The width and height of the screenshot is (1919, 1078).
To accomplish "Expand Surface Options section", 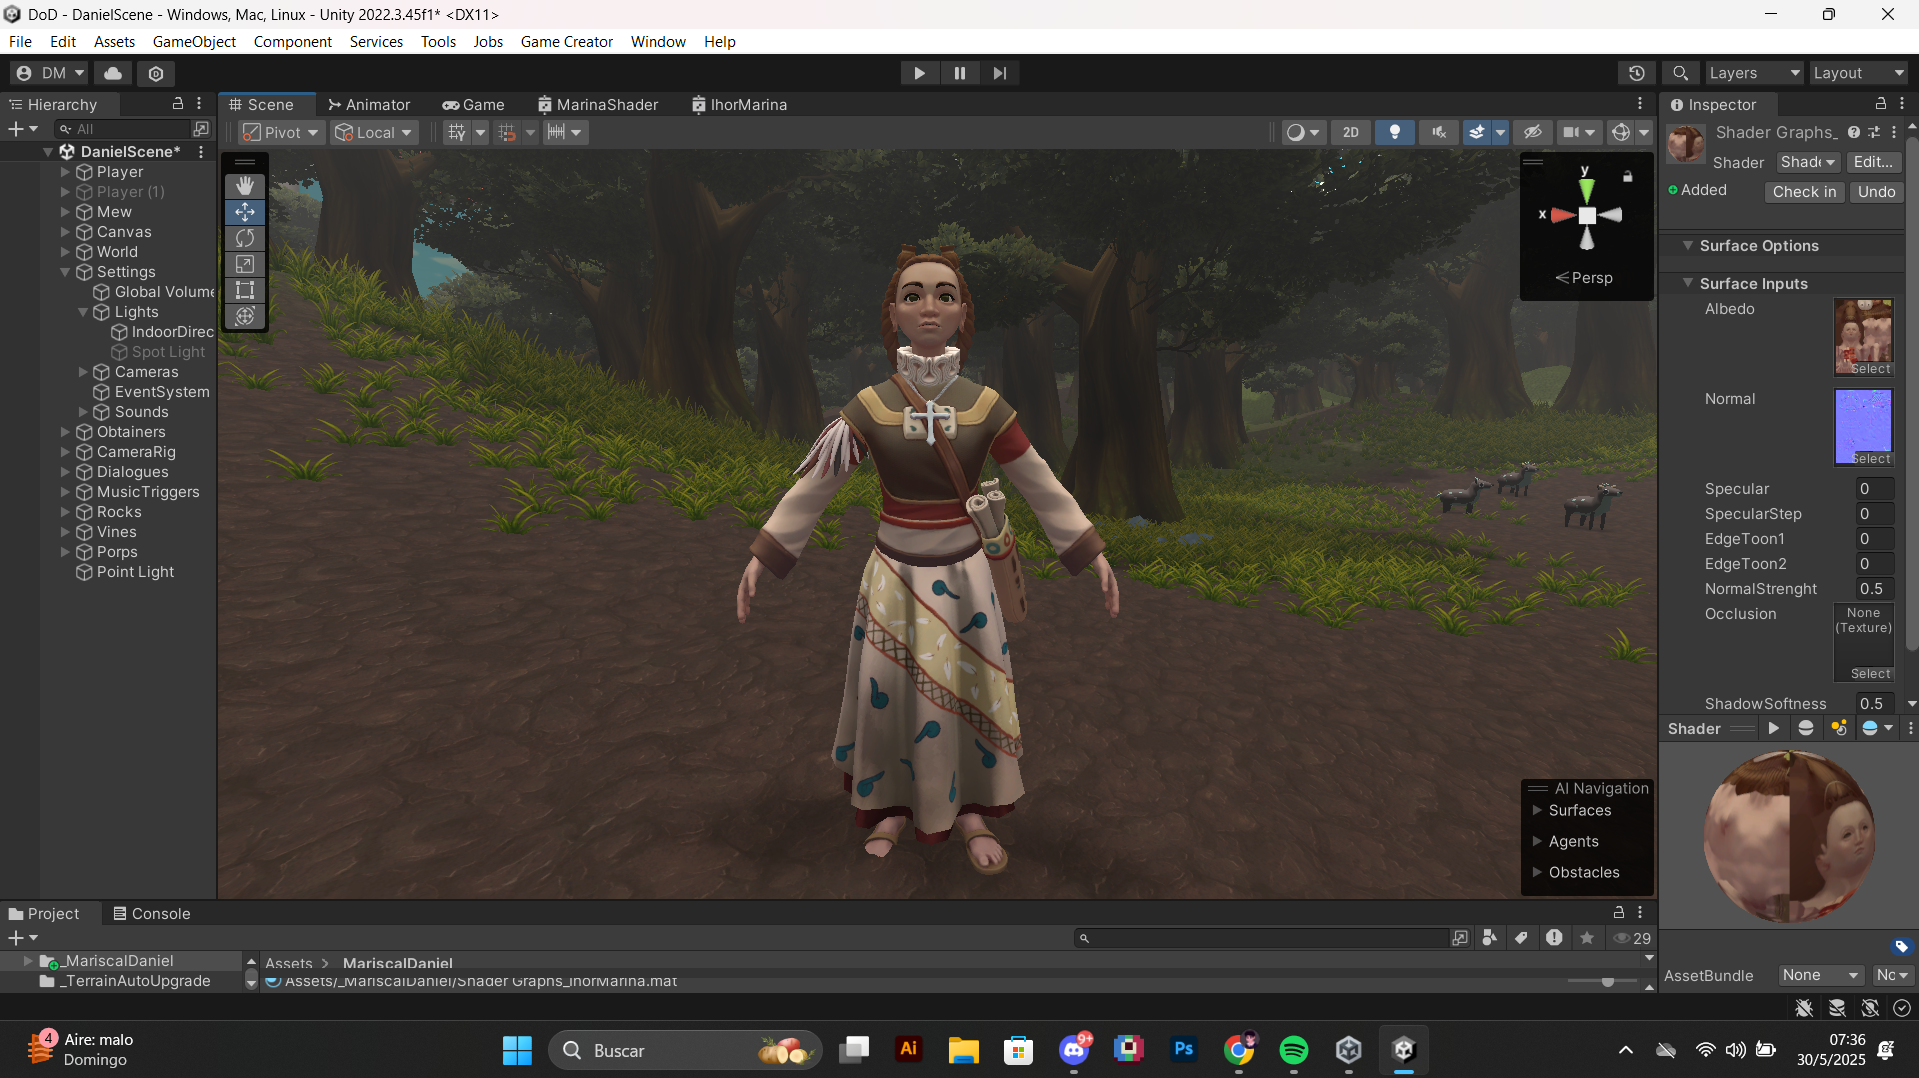I will click(x=1688, y=246).
